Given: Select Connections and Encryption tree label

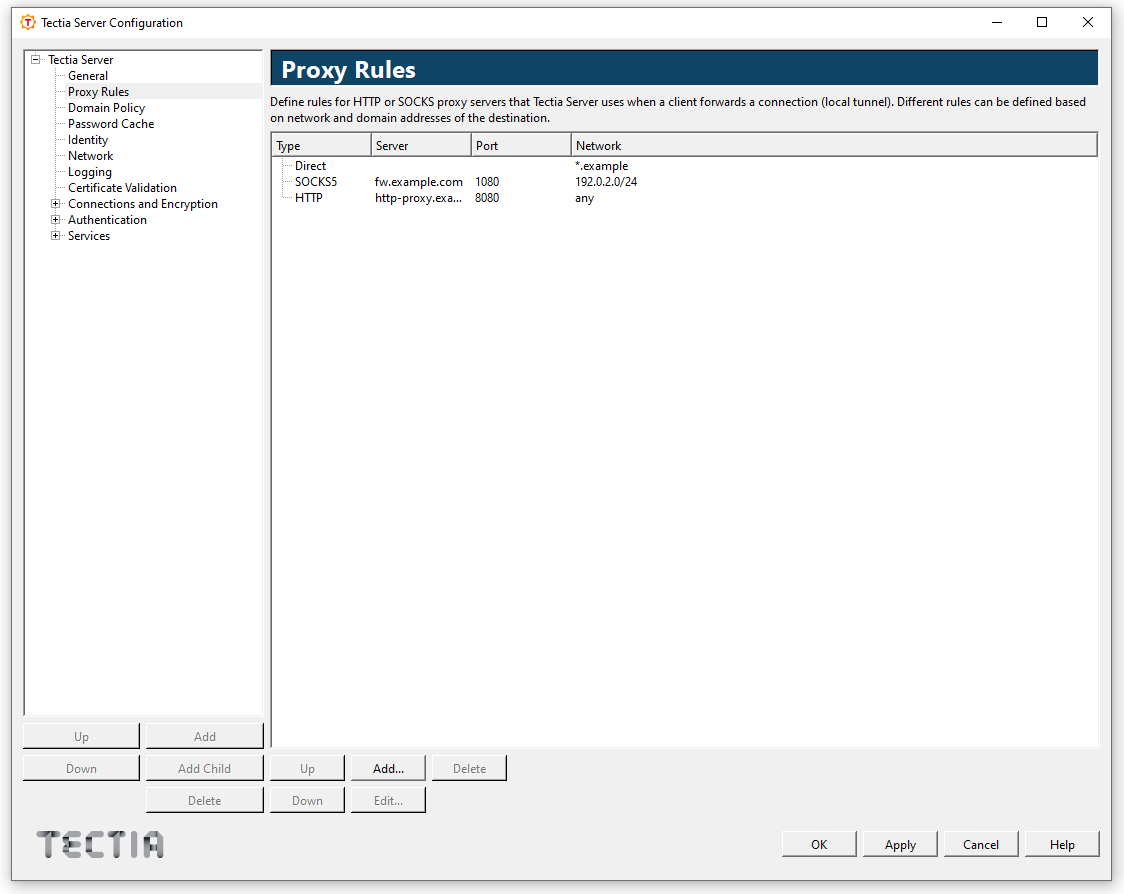Looking at the screenshot, I should (143, 204).
